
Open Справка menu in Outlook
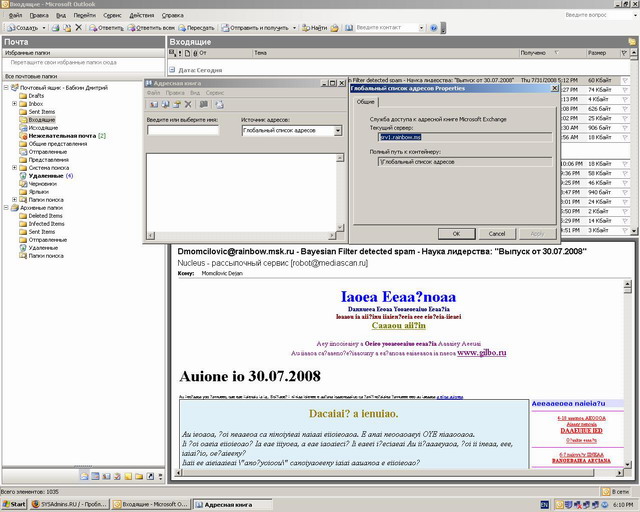click(173, 16)
